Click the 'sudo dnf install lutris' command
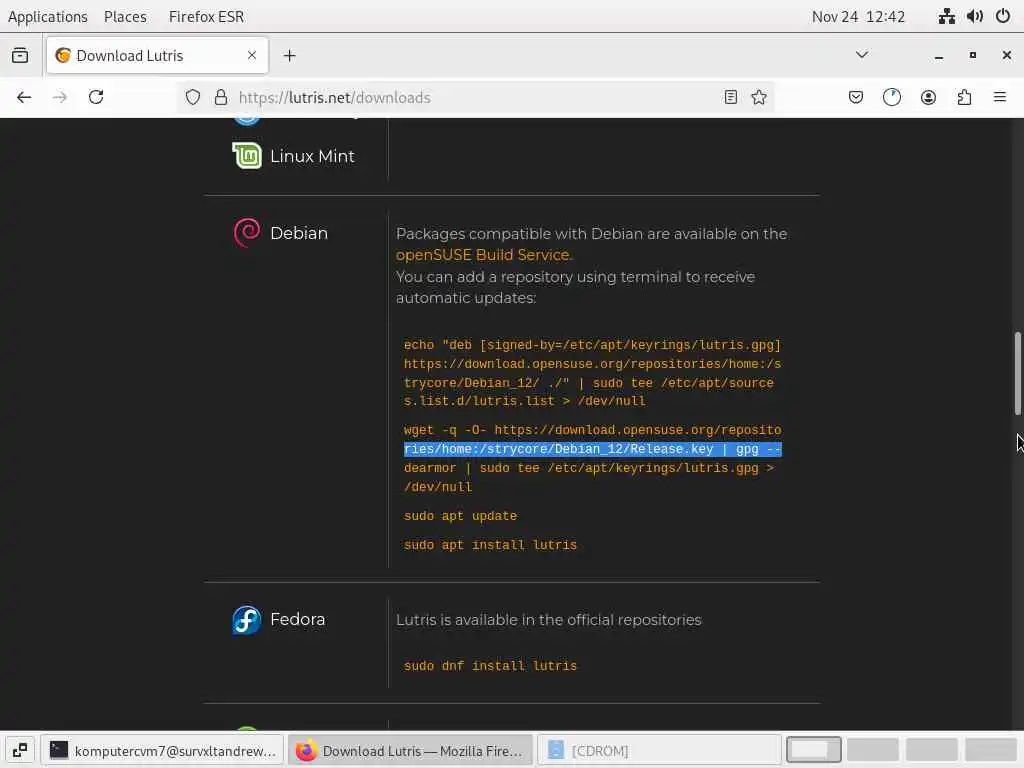 point(490,666)
